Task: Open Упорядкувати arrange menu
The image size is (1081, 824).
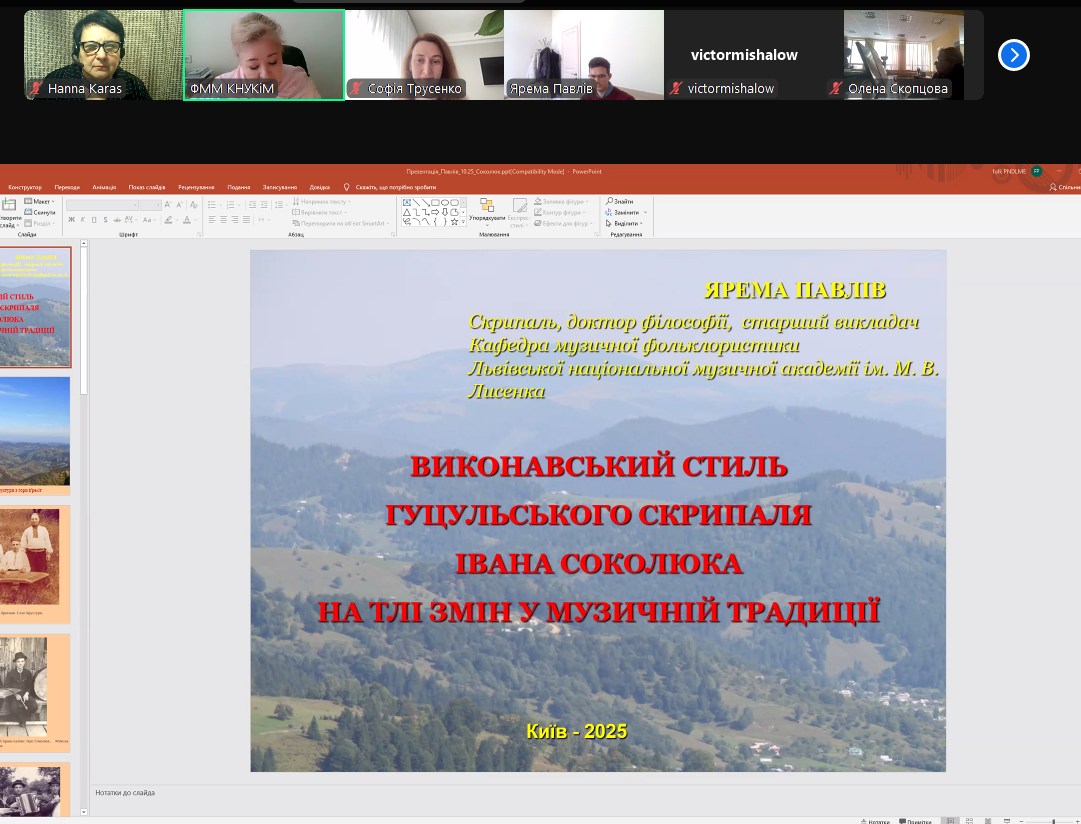Action: (x=487, y=212)
